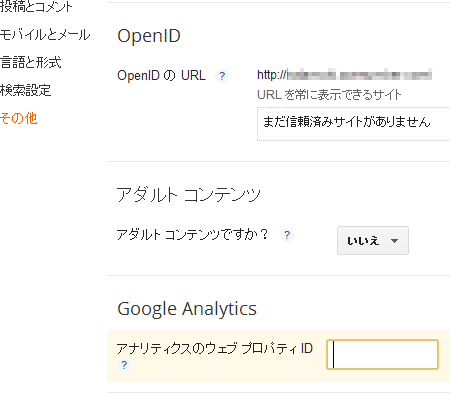Select the アナリティクスのウェブ プロパティ ID label
The width and height of the screenshot is (450, 393).
215,349
